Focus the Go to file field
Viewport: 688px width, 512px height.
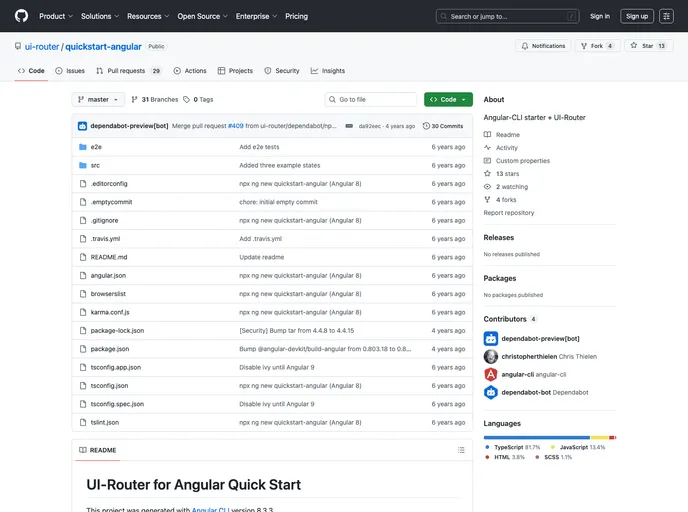click(370, 100)
